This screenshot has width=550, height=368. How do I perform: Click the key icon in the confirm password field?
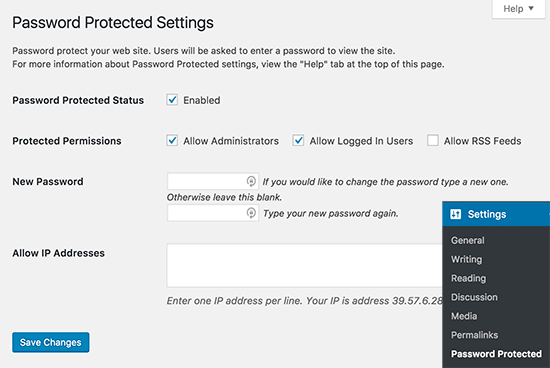[251, 213]
